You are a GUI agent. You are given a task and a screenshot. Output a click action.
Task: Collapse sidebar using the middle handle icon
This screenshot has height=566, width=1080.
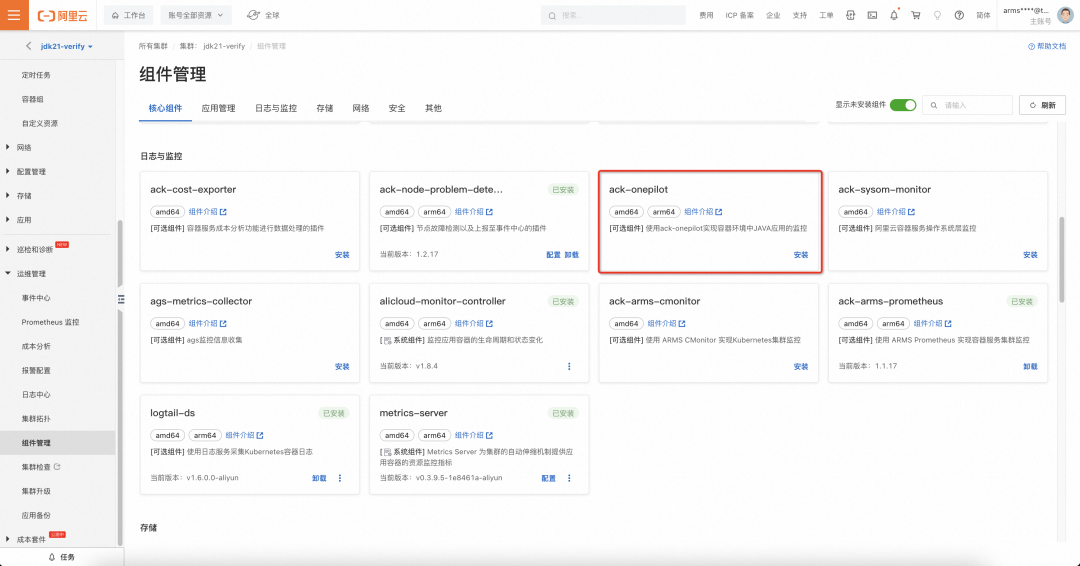coord(121,299)
